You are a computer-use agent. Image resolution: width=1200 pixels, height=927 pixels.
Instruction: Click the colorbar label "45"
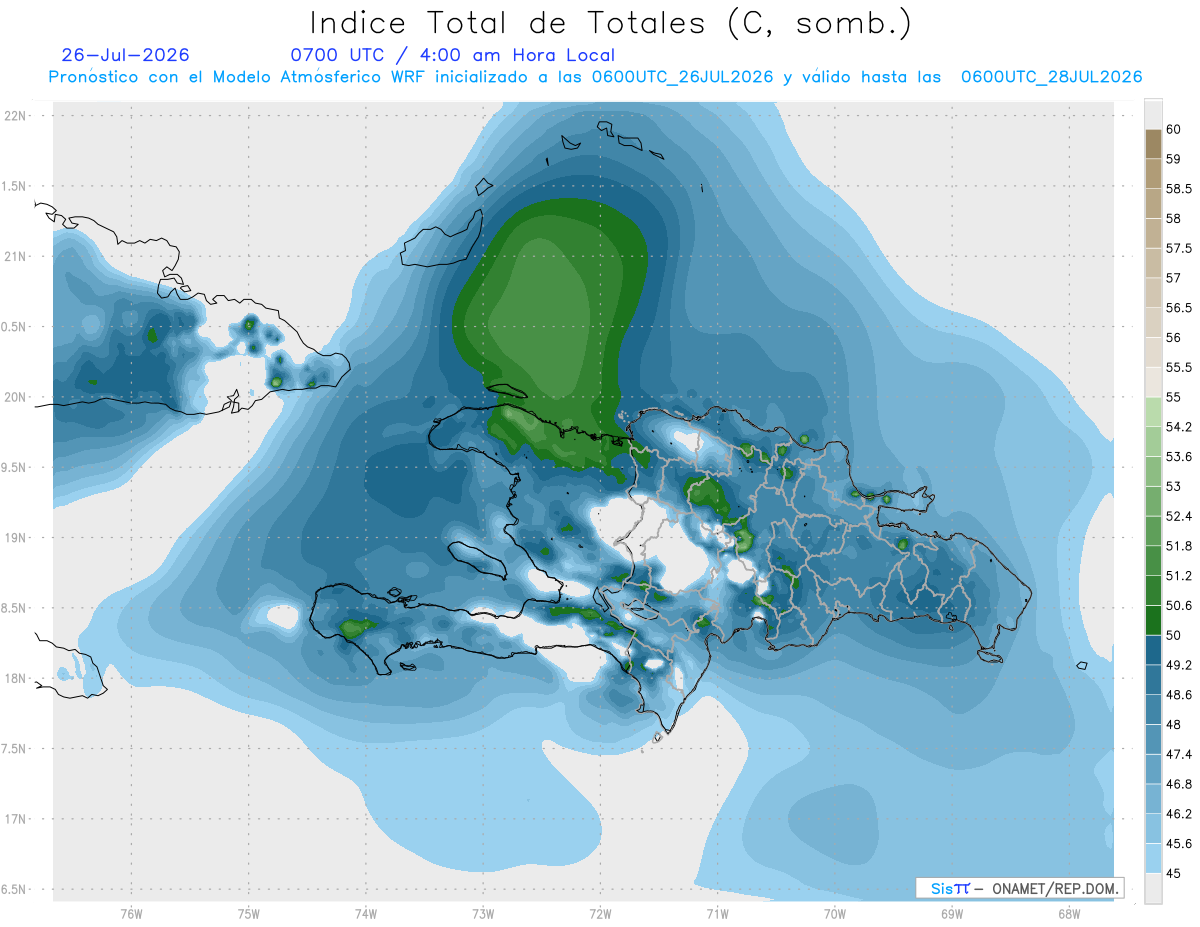coord(1174,873)
